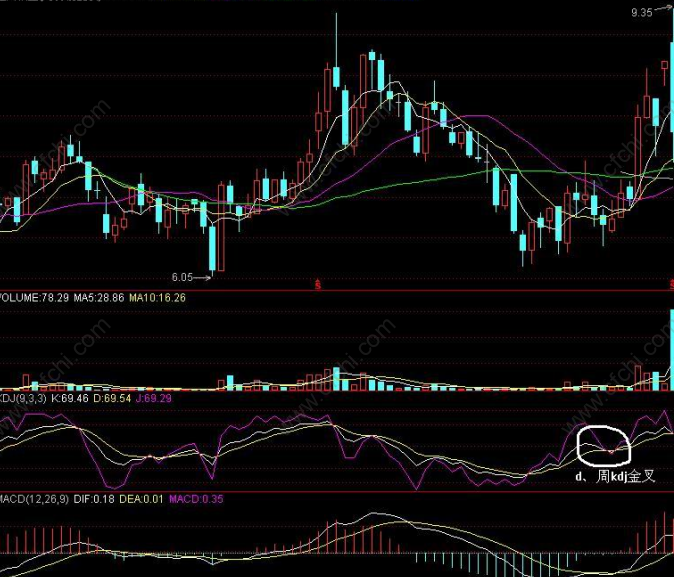The image size is (674, 577).
Task: Select the VOLUME:78.29 indicator value
Action: point(34,298)
